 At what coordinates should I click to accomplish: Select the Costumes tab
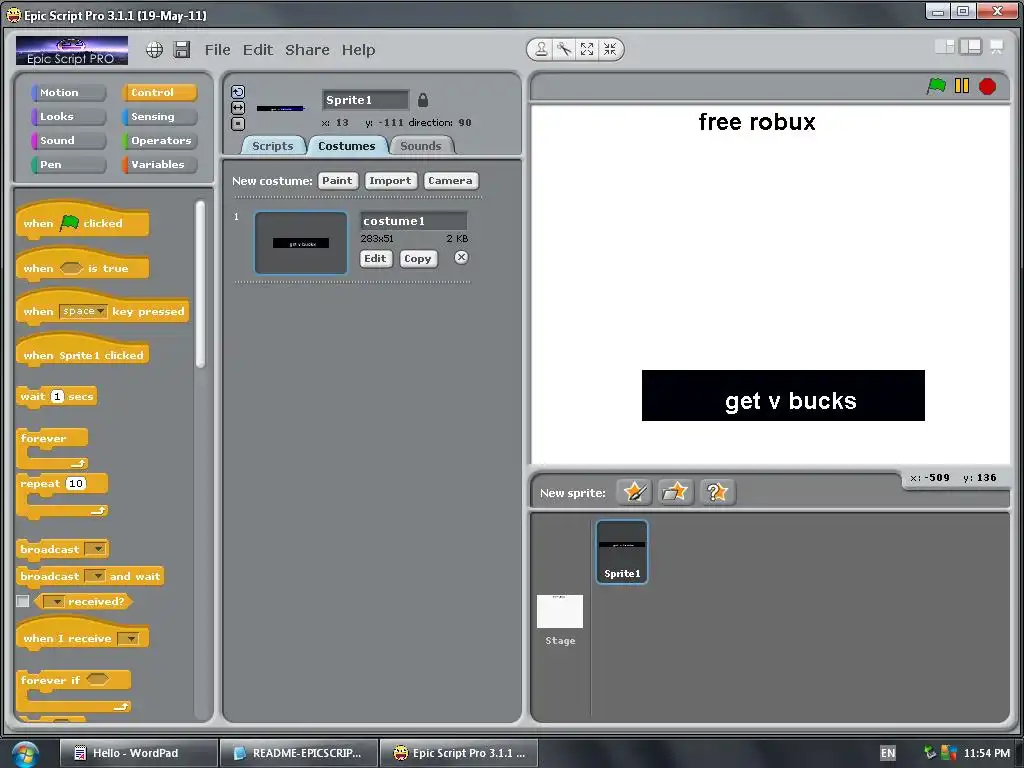coord(347,146)
